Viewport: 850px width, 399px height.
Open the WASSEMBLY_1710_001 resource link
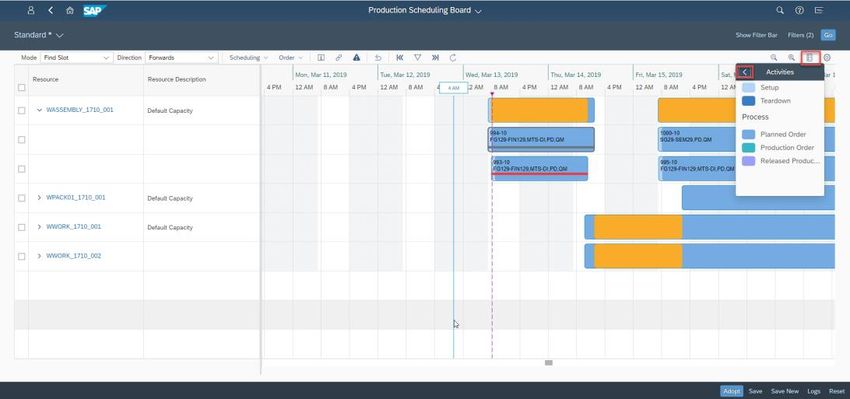coord(80,110)
